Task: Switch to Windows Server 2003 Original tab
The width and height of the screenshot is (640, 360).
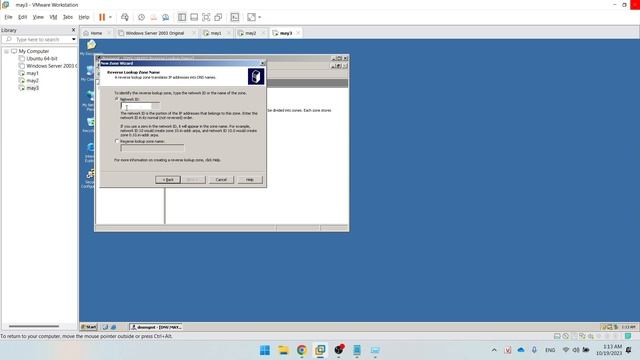Action: pos(154,33)
